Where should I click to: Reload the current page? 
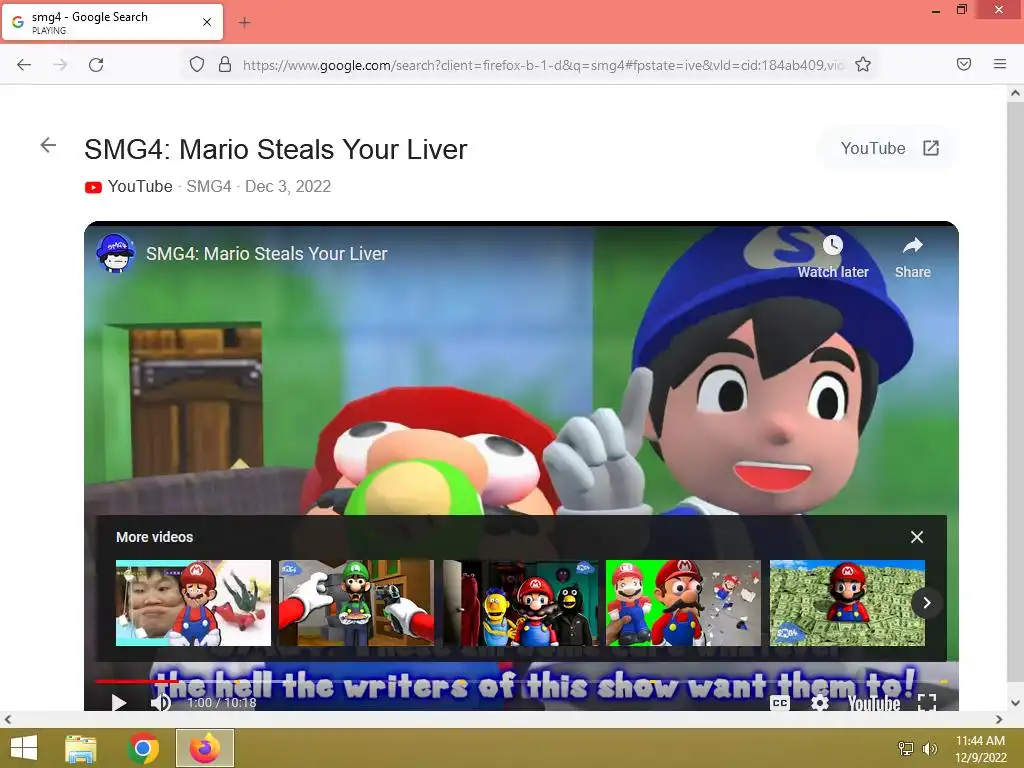click(x=96, y=65)
